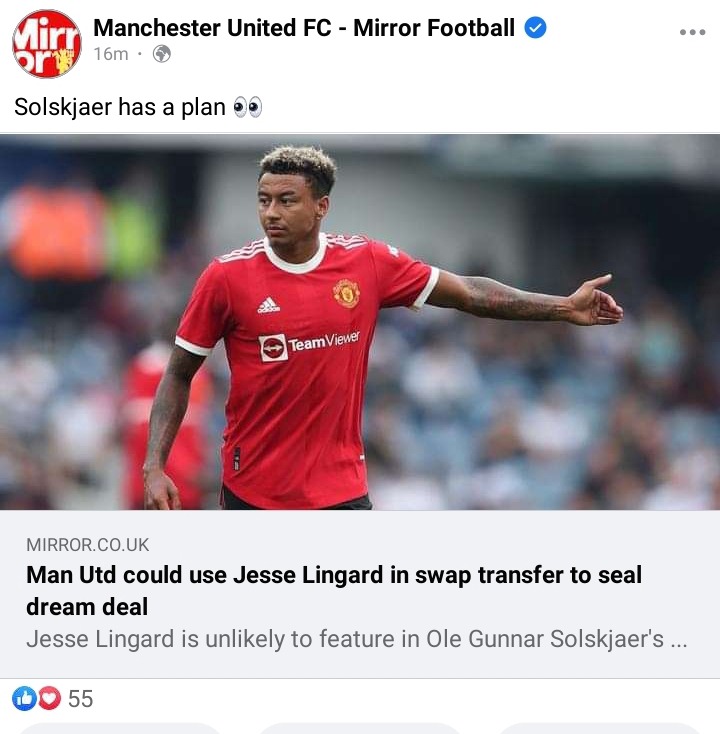Open the post options three-dot menu

point(692,32)
